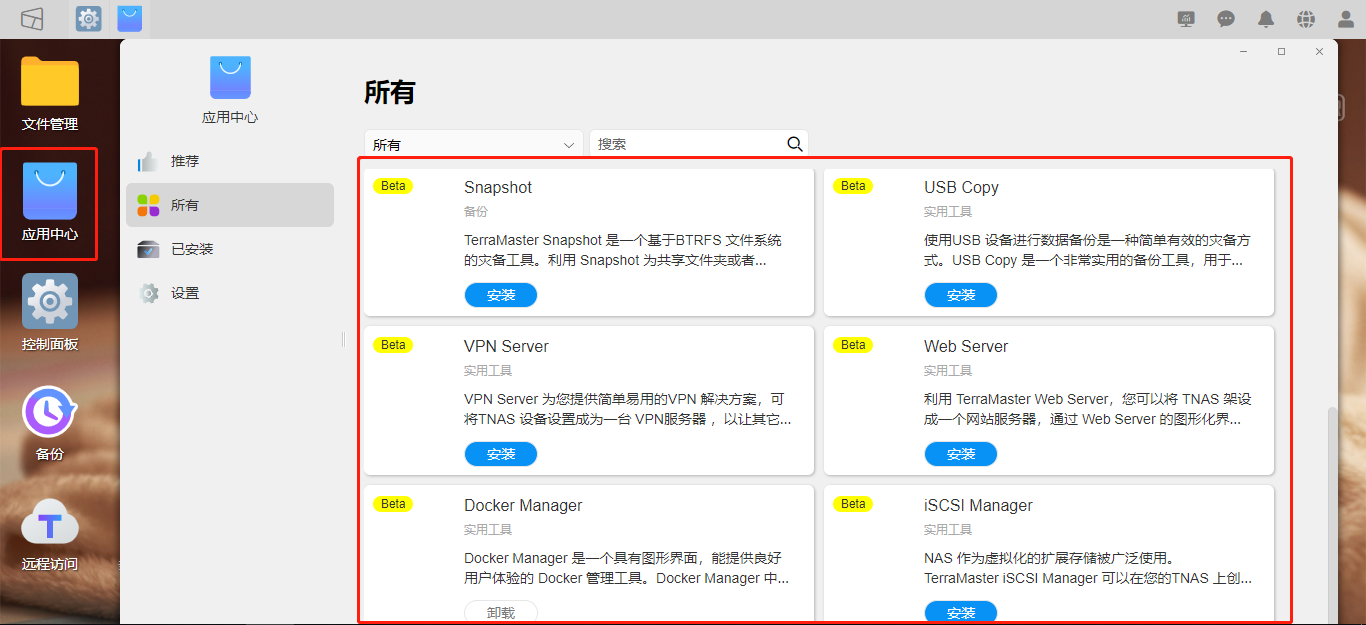Open the Web Server app title

[966, 346]
